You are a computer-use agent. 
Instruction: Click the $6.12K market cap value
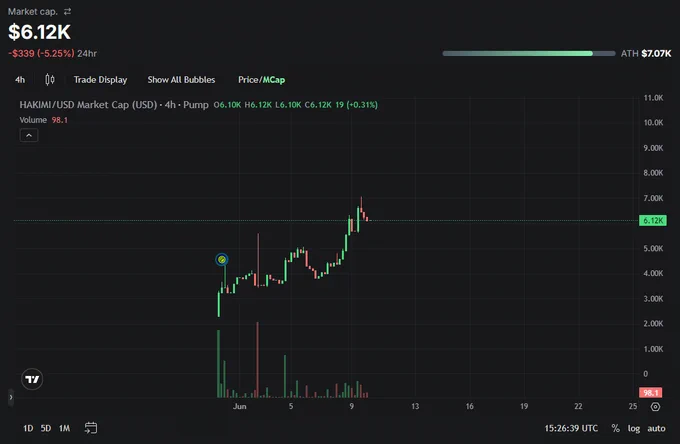coord(39,32)
